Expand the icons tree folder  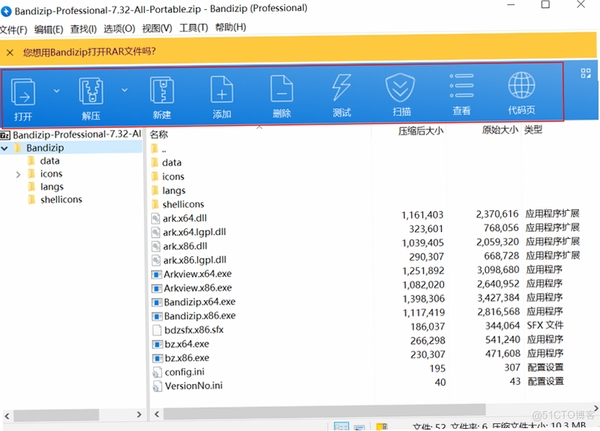click(18, 175)
